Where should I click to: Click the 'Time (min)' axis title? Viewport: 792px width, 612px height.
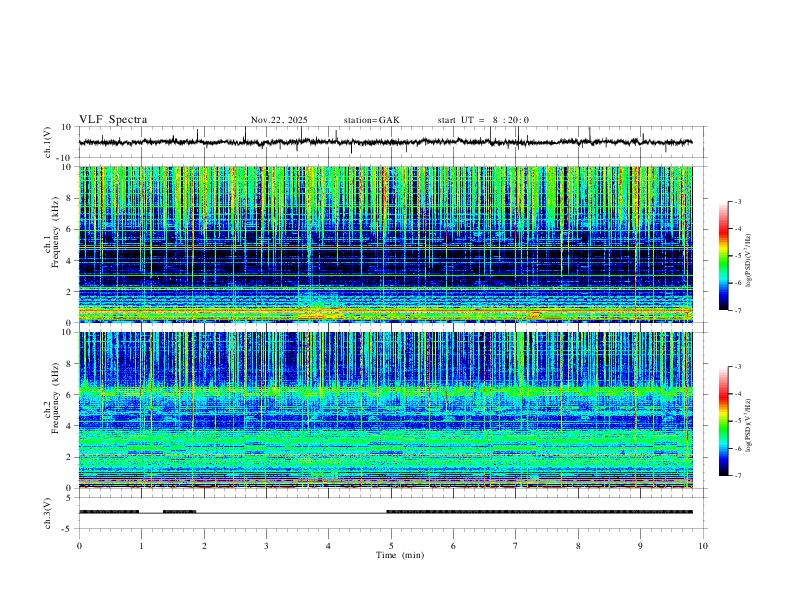coord(400,555)
